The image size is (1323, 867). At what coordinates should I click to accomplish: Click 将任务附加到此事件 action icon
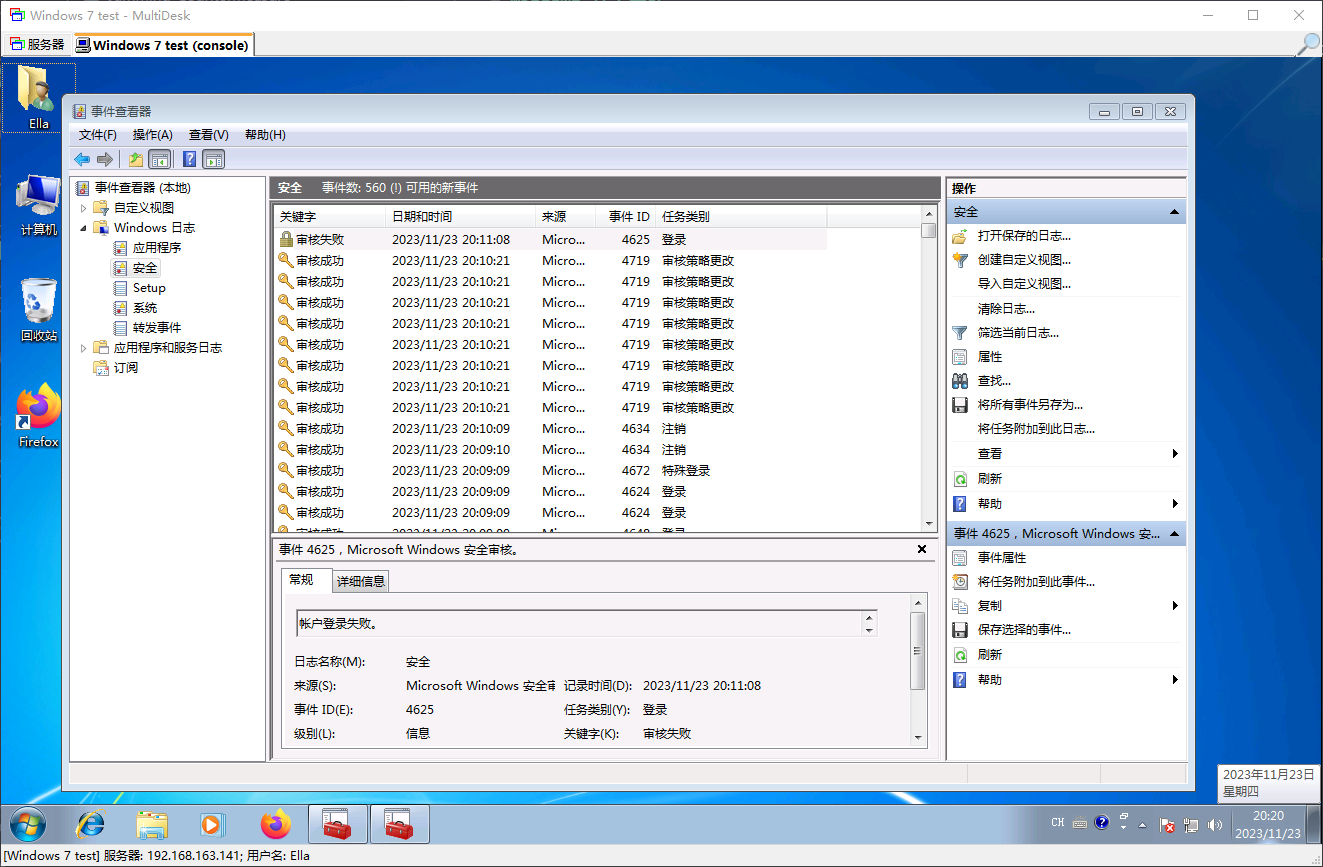pyautogui.click(x=960, y=582)
